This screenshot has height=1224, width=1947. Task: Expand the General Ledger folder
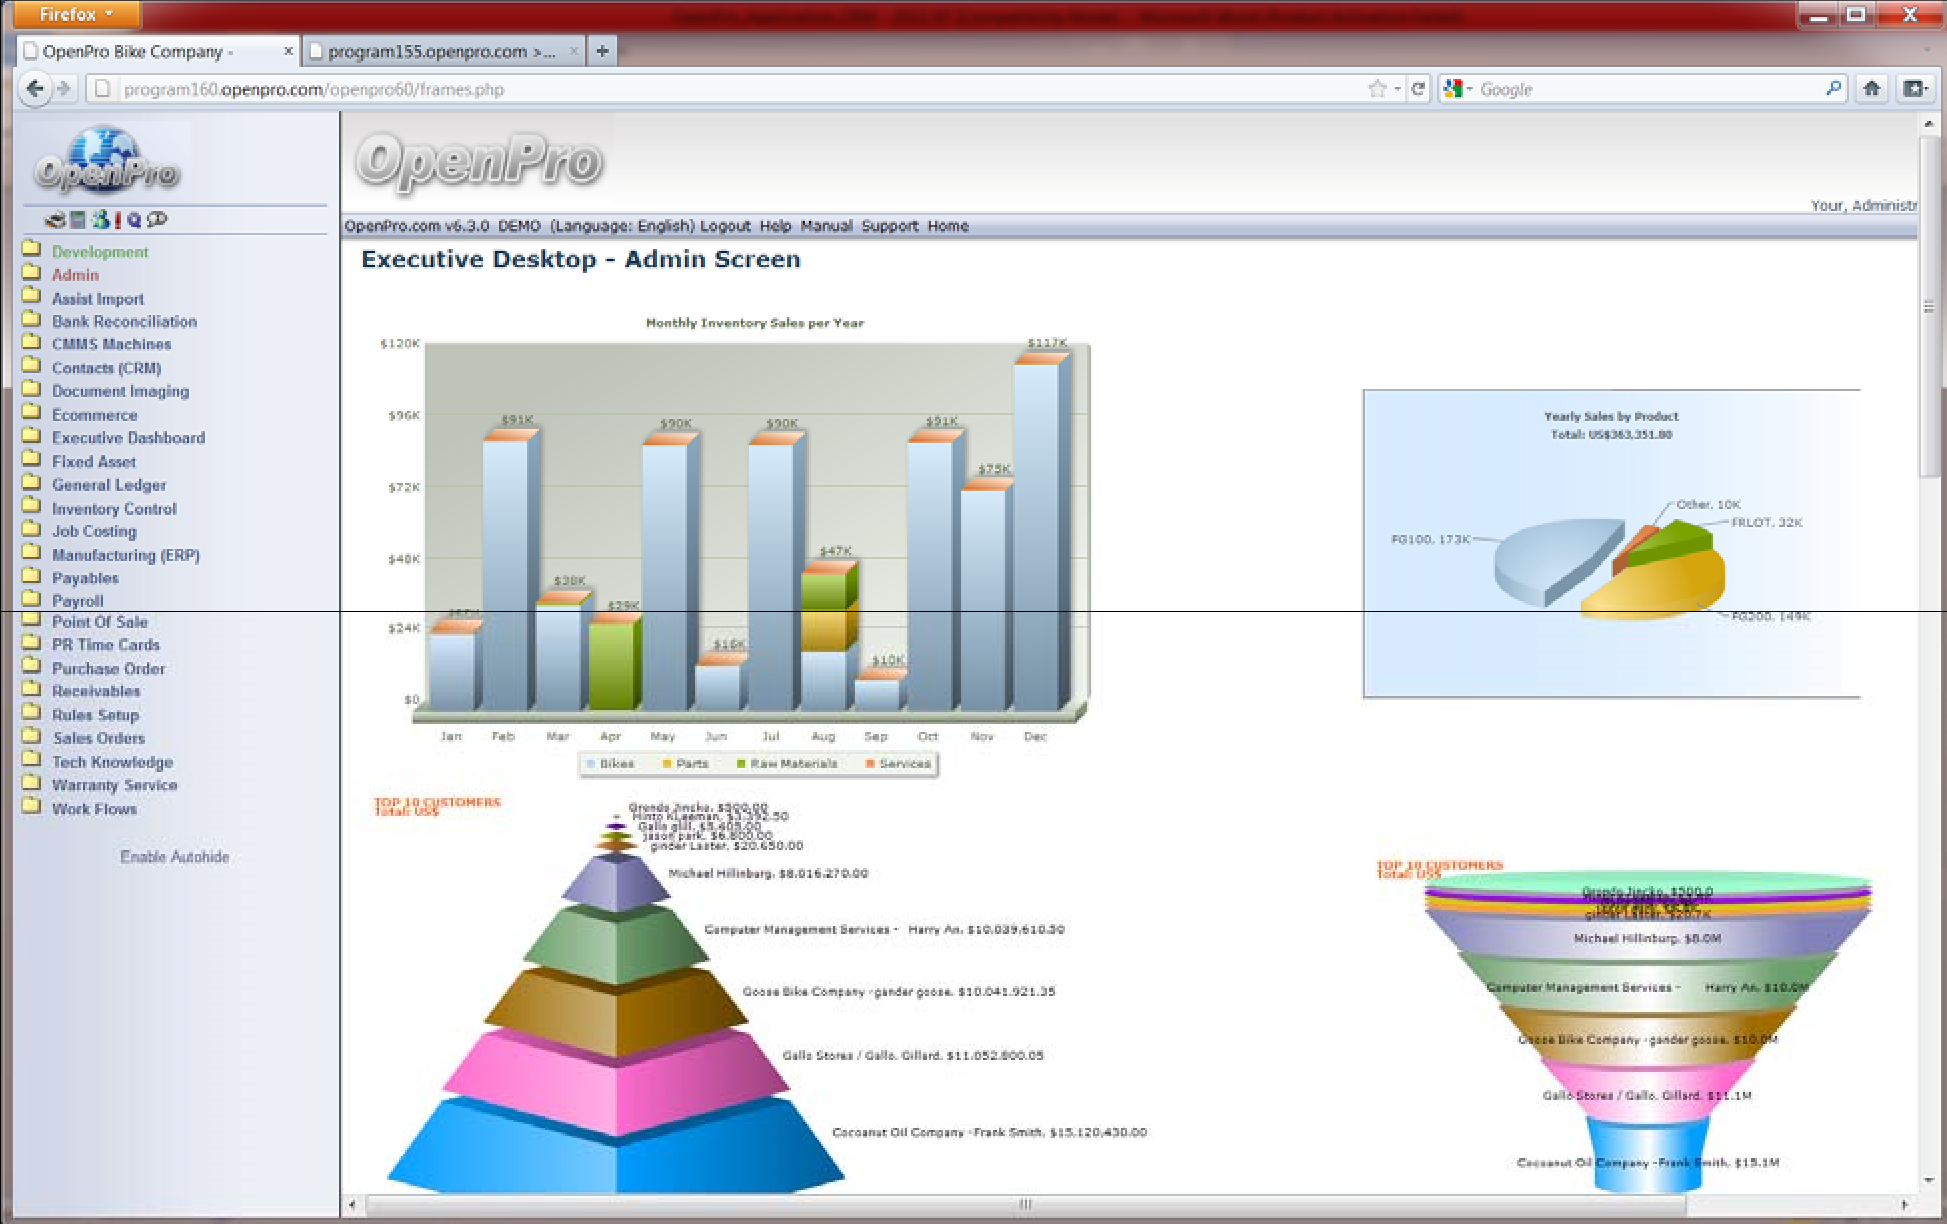click(x=109, y=485)
